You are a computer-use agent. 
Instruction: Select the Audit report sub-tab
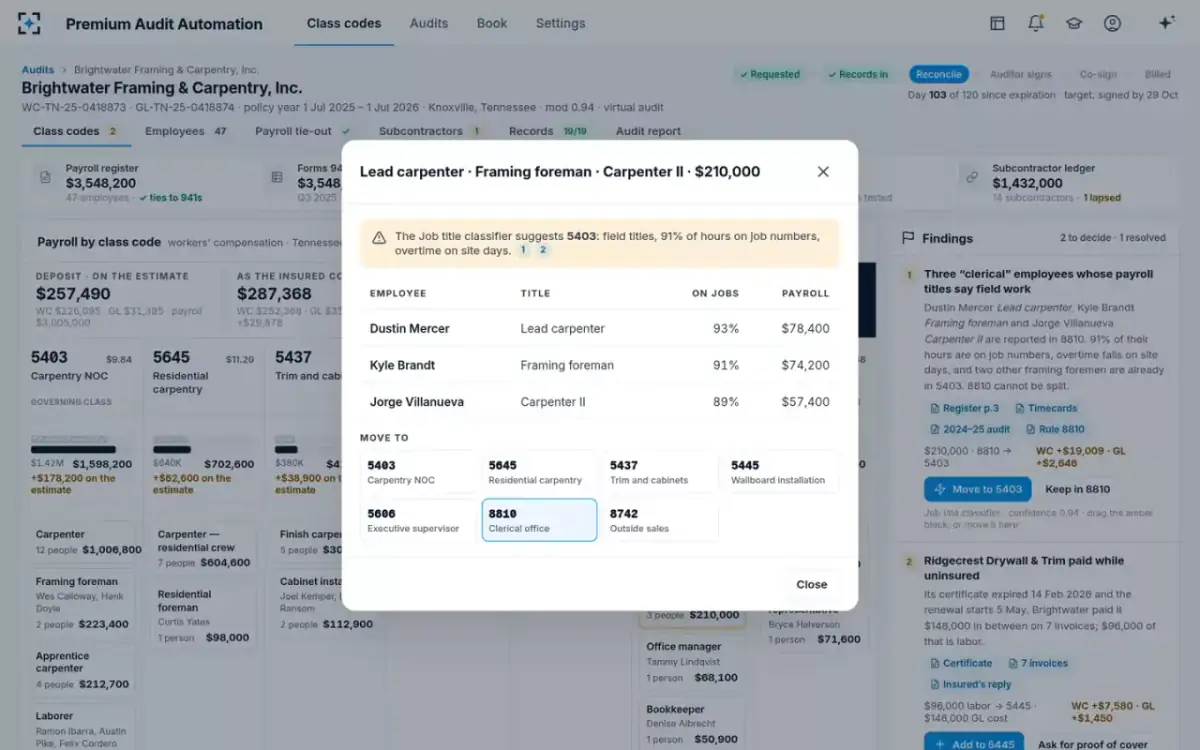(648, 131)
